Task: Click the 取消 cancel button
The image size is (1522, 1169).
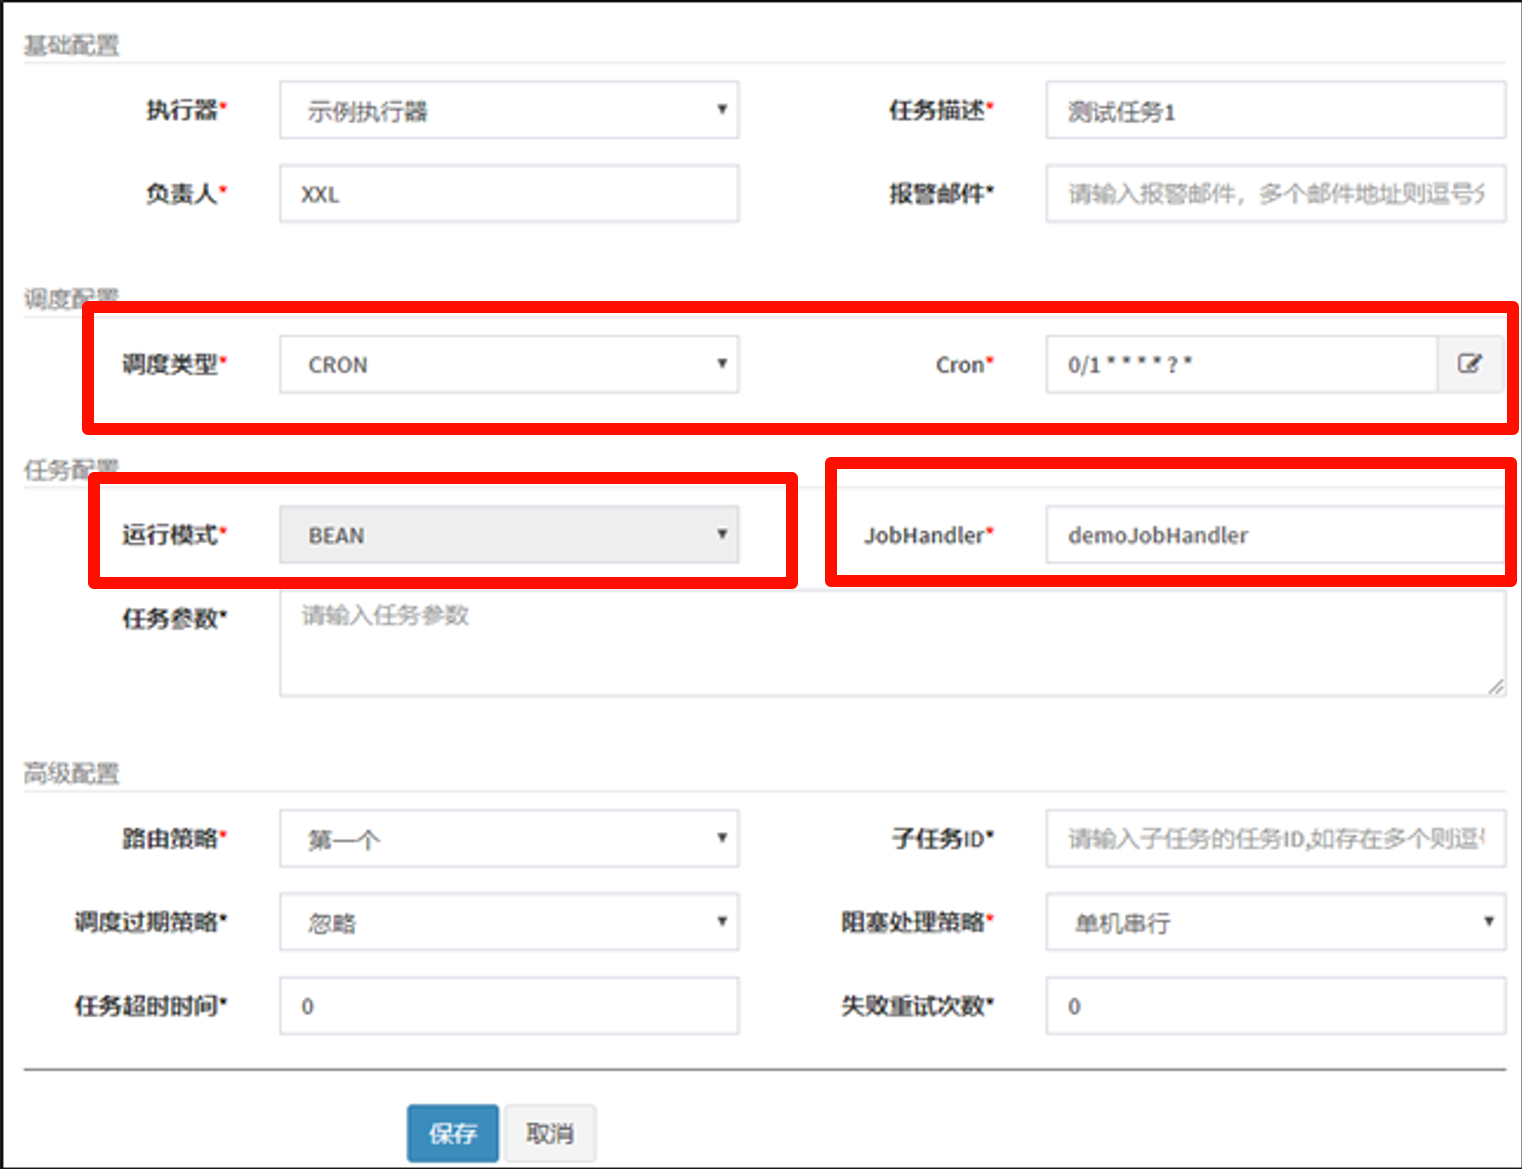Action: point(550,1133)
